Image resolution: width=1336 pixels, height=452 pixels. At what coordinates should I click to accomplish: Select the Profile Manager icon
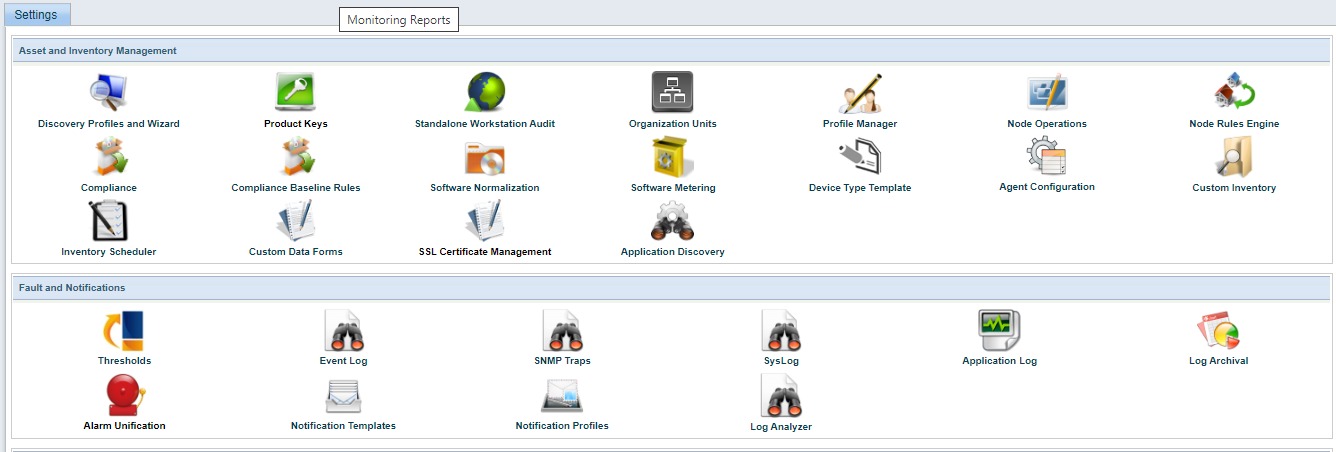coord(859,93)
